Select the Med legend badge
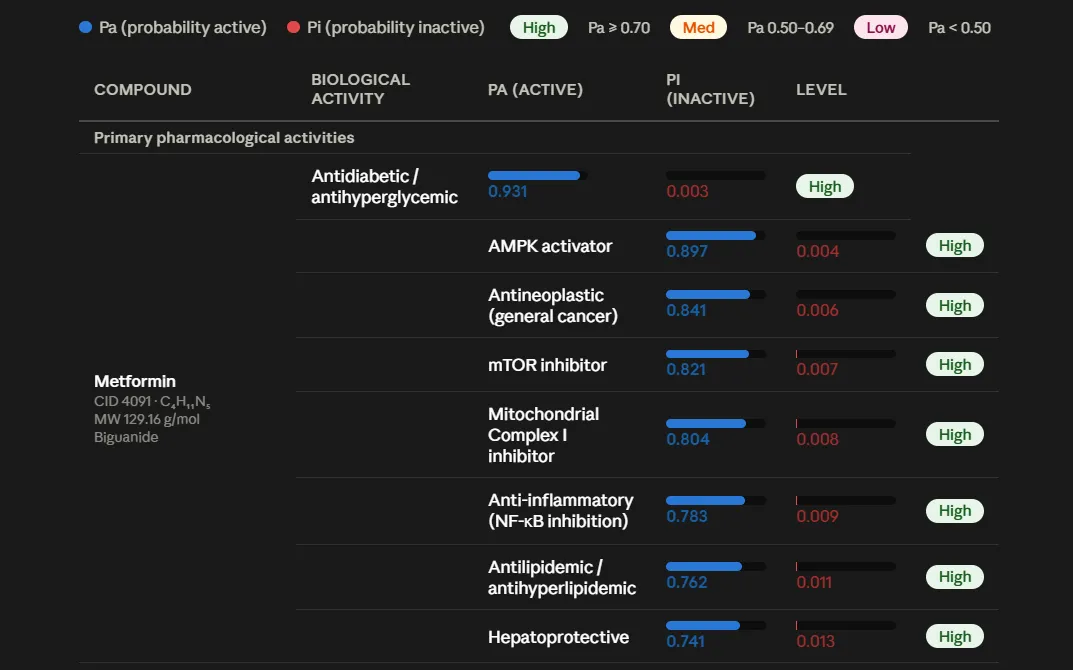 pos(698,27)
